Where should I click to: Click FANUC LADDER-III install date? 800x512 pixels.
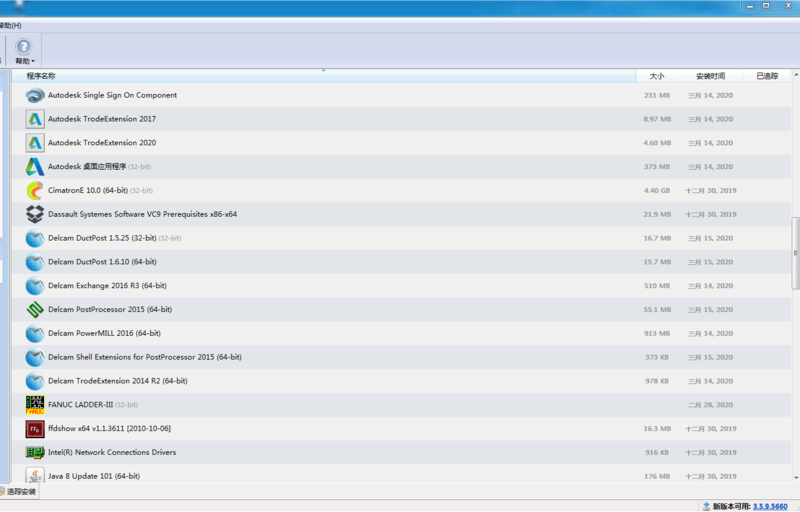tap(710, 405)
